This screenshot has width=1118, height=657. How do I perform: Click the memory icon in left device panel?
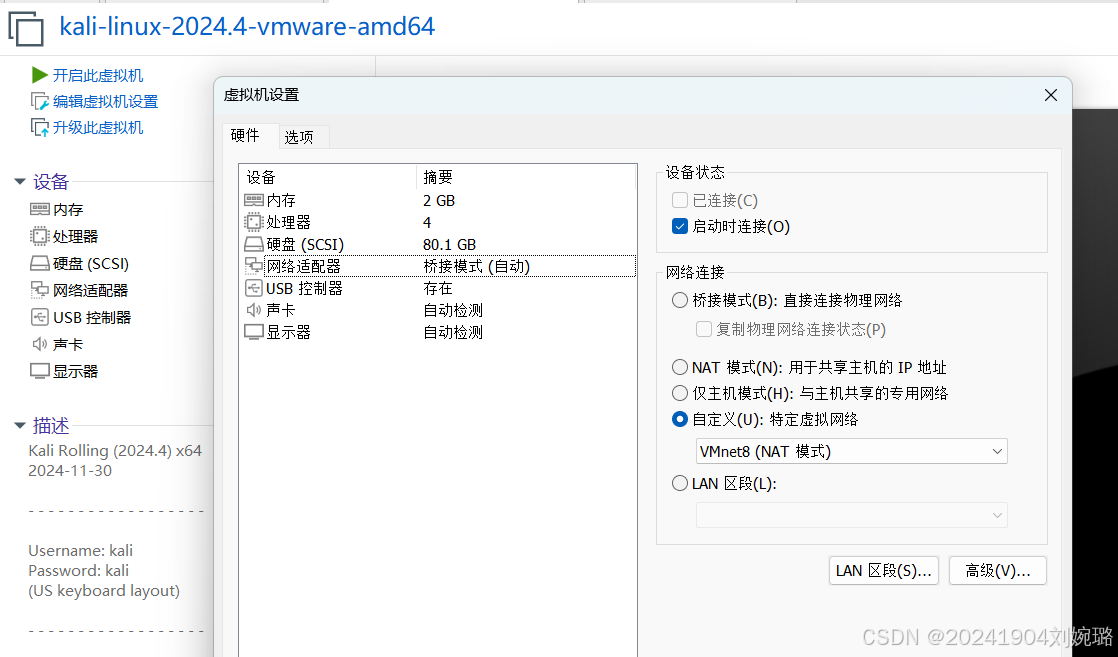pyautogui.click(x=40, y=209)
